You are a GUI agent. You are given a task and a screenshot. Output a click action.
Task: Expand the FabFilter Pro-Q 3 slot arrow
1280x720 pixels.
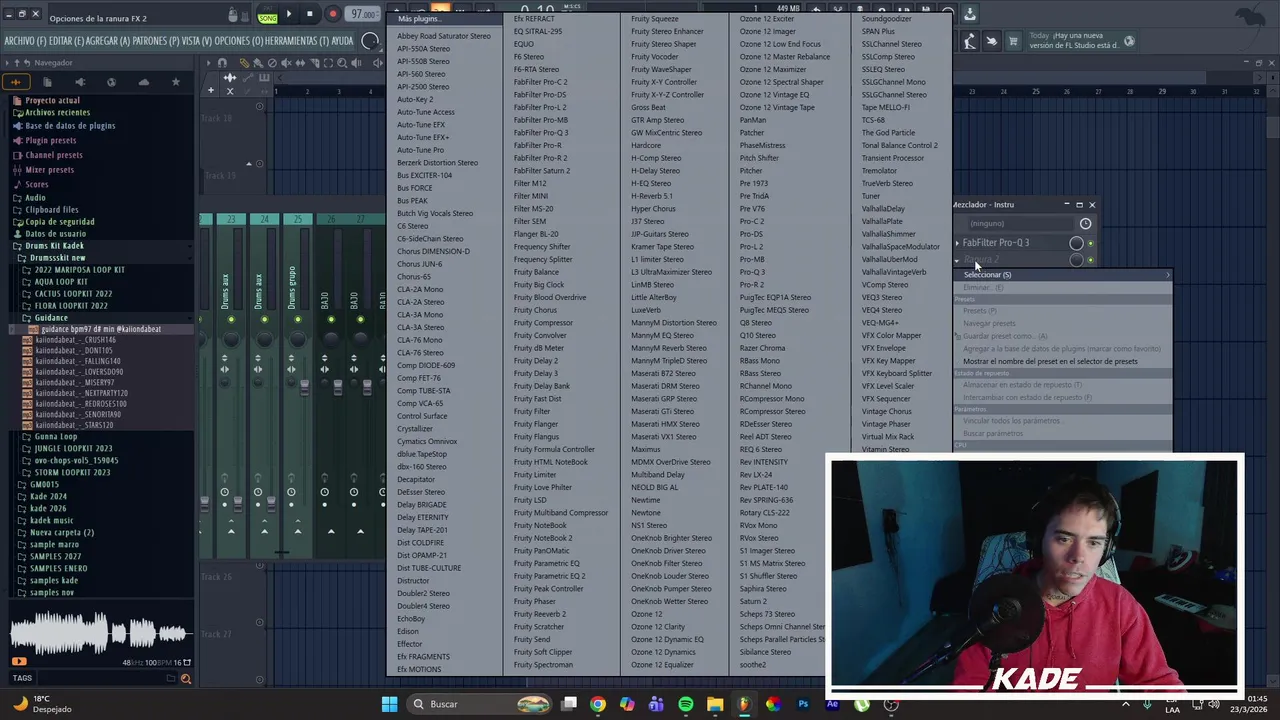[x=957, y=243]
